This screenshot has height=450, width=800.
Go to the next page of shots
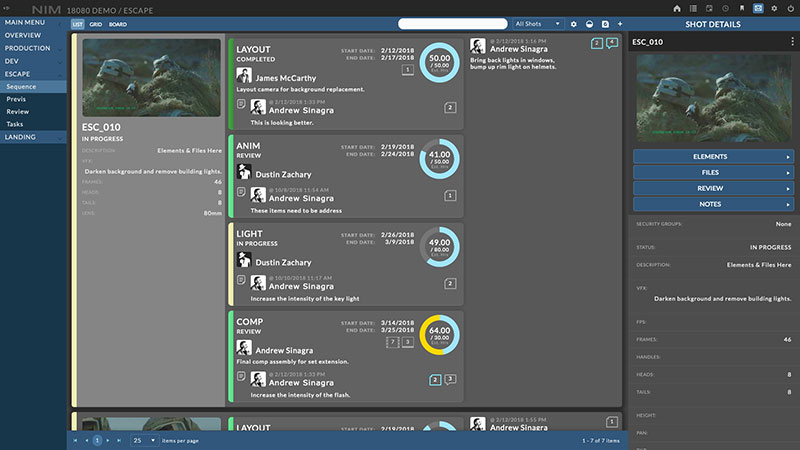(x=108, y=440)
